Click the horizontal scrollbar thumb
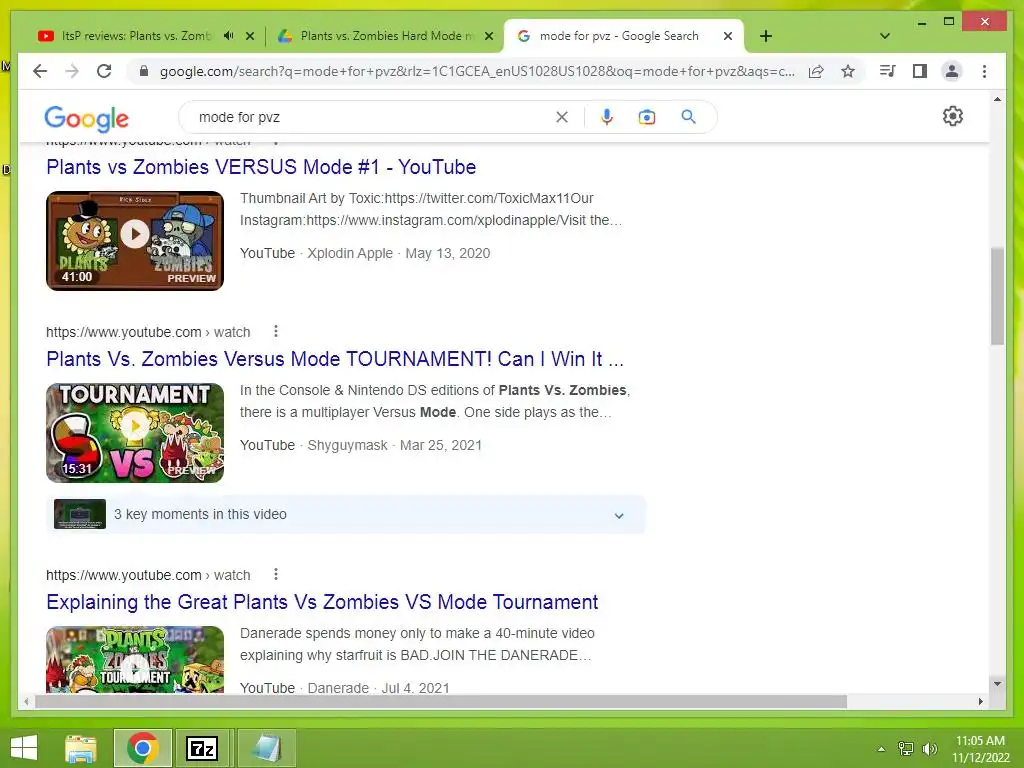 (441, 701)
